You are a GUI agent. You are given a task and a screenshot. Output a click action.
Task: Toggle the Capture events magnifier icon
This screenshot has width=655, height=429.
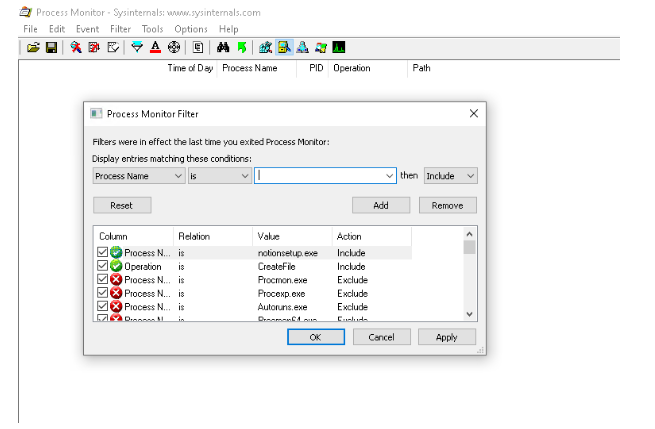76,48
